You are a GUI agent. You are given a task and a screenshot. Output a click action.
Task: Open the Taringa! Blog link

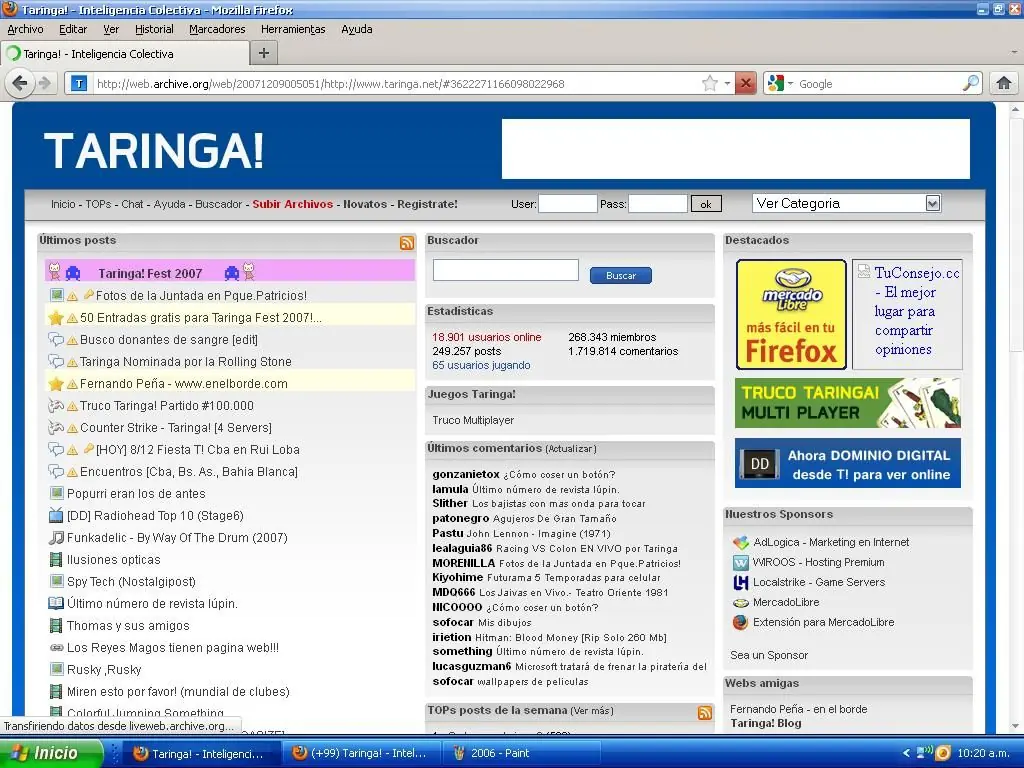765,723
